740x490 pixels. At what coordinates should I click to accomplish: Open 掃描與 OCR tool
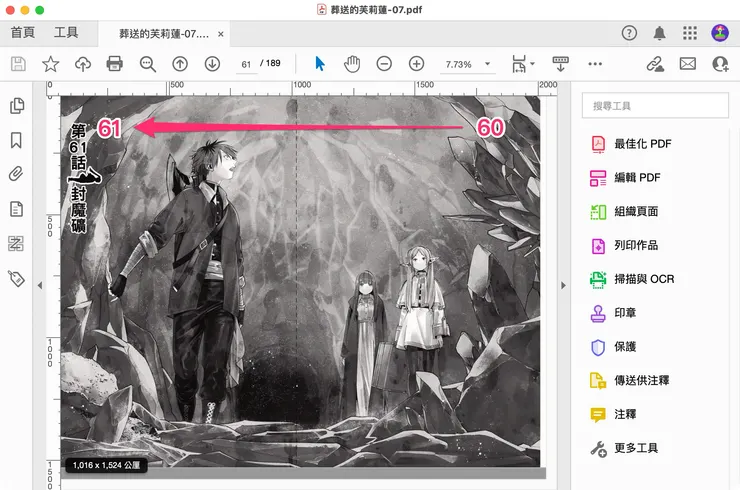(x=643, y=279)
